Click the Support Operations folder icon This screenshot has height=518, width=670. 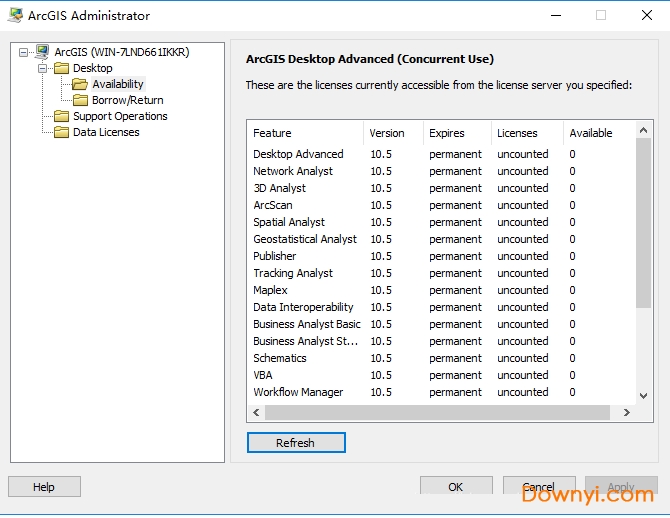pos(62,116)
